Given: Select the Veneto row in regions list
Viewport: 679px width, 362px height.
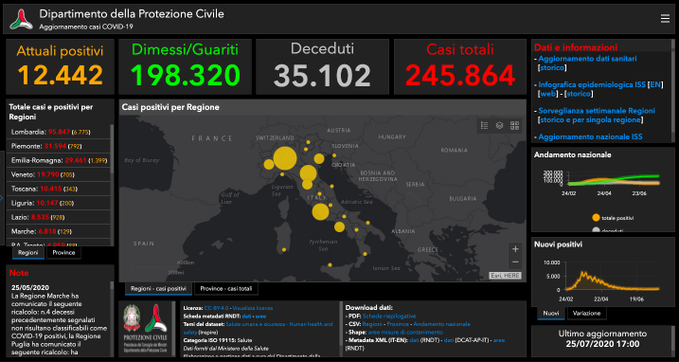Looking at the screenshot, I should click(x=58, y=175).
